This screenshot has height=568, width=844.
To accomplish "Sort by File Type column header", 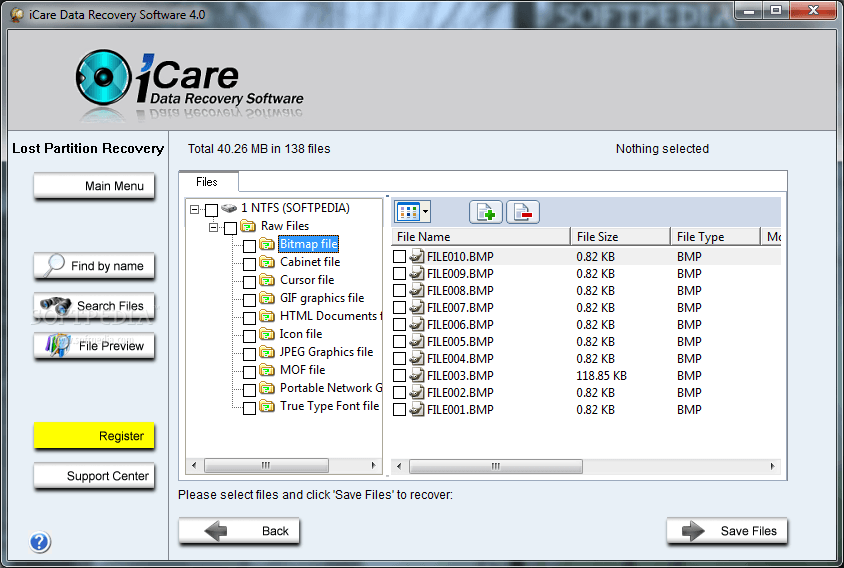I will click(x=715, y=236).
